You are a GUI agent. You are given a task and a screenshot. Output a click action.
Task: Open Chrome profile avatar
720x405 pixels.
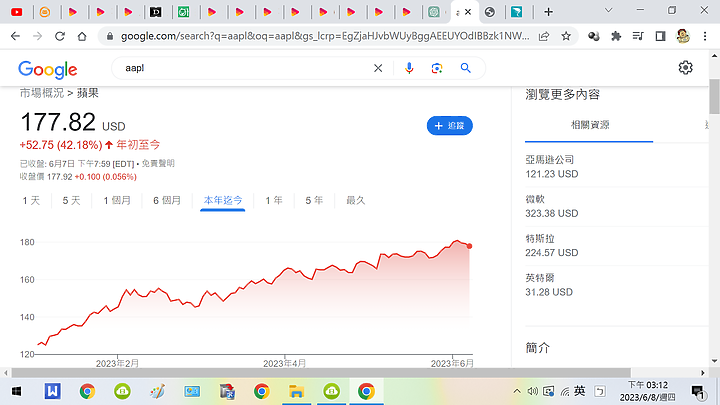pos(683,36)
